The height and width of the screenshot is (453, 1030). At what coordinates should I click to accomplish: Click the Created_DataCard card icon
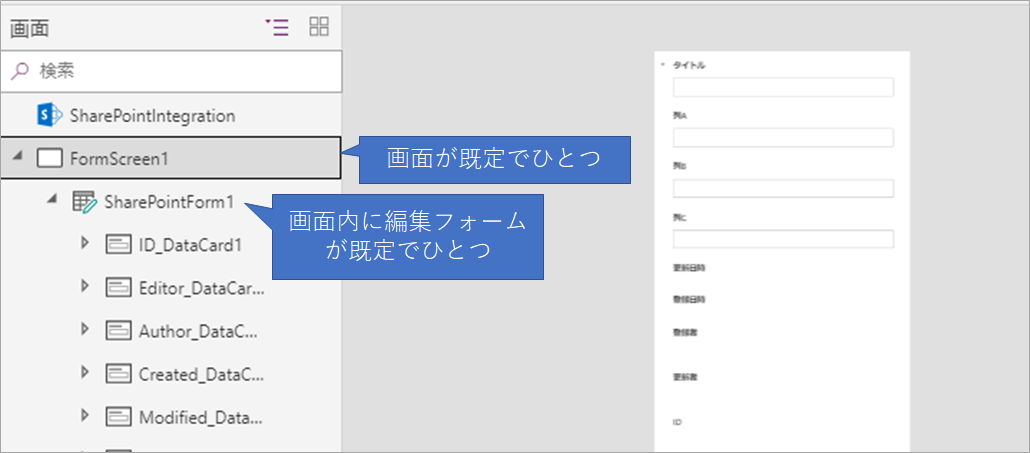coord(118,374)
